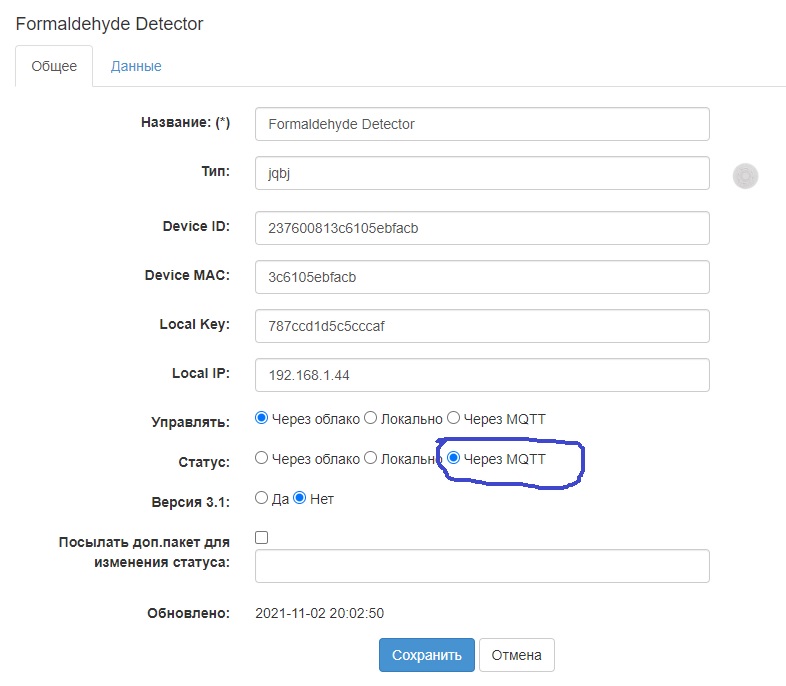Tick the Посылать доп.пакет checkbox

[x=262, y=537]
